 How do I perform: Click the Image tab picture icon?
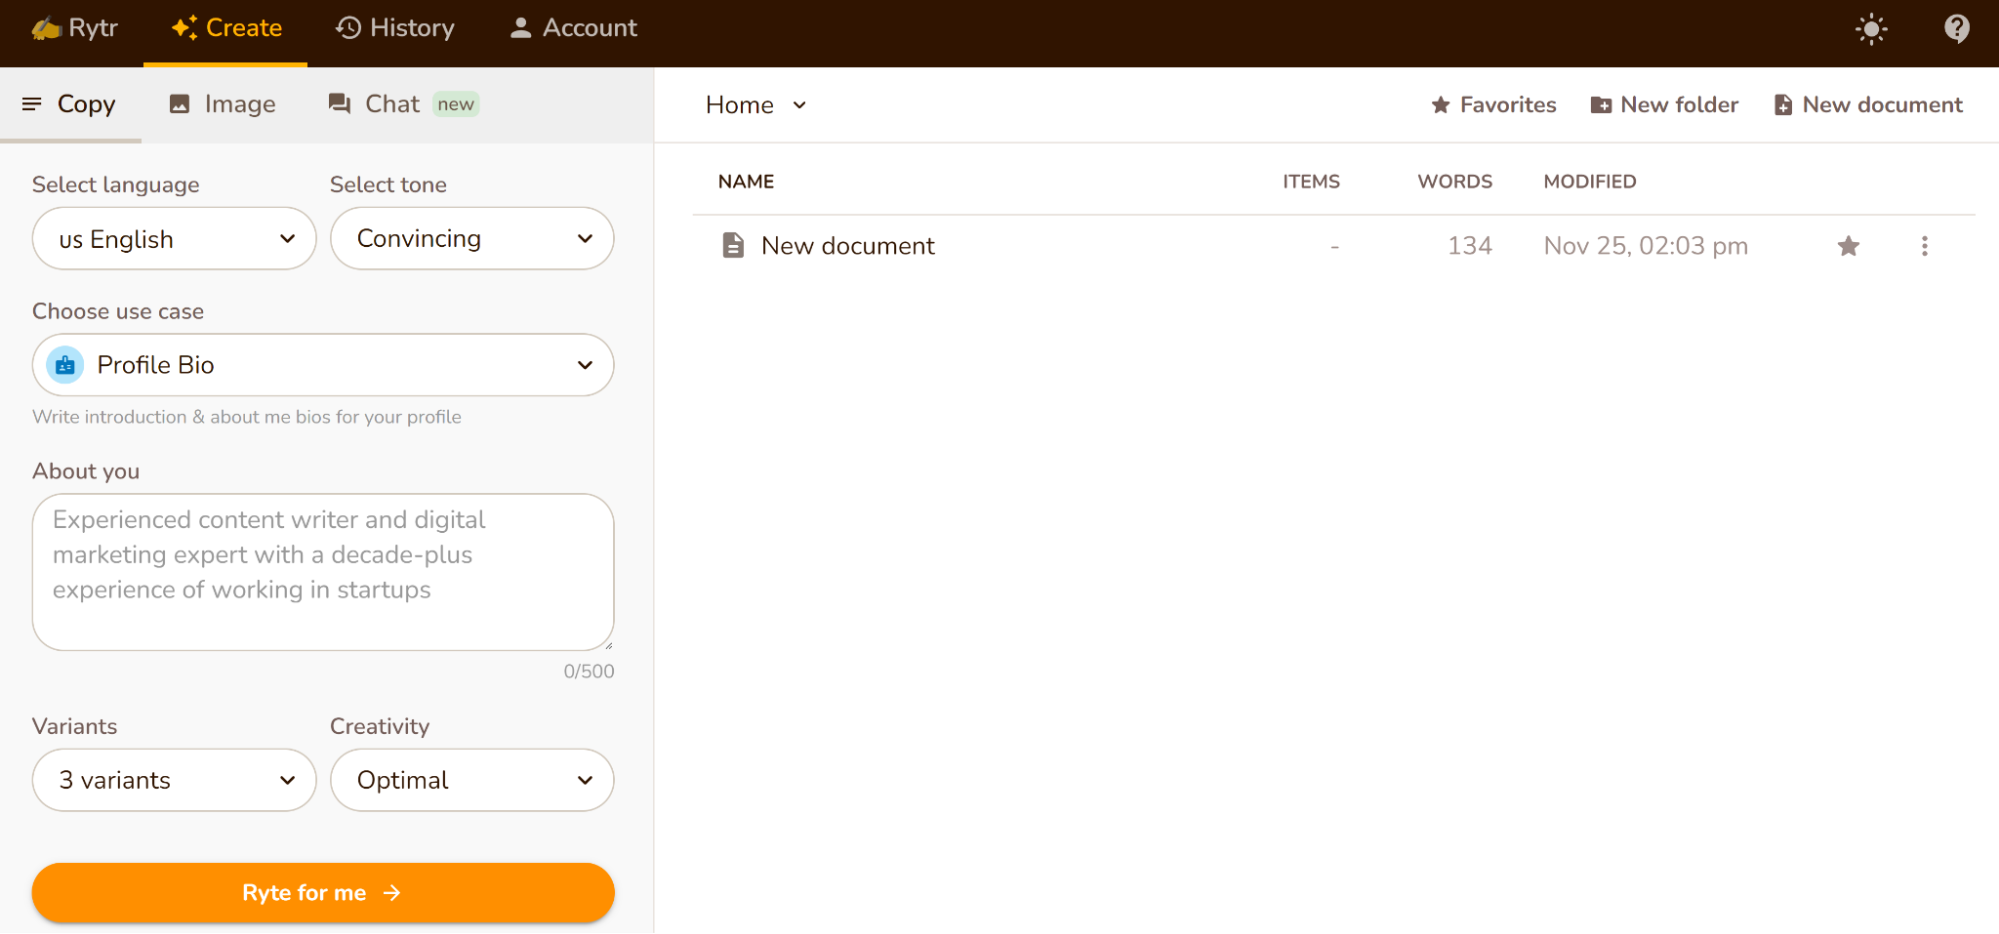click(x=180, y=104)
